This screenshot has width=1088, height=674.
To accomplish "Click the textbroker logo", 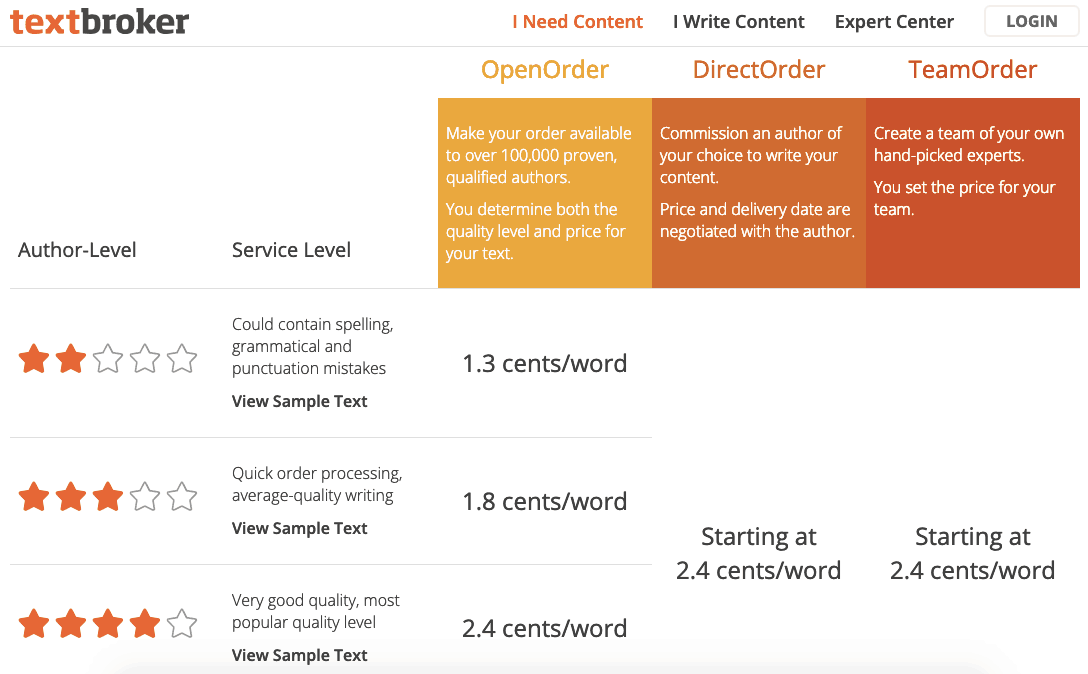I will tap(99, 21).
